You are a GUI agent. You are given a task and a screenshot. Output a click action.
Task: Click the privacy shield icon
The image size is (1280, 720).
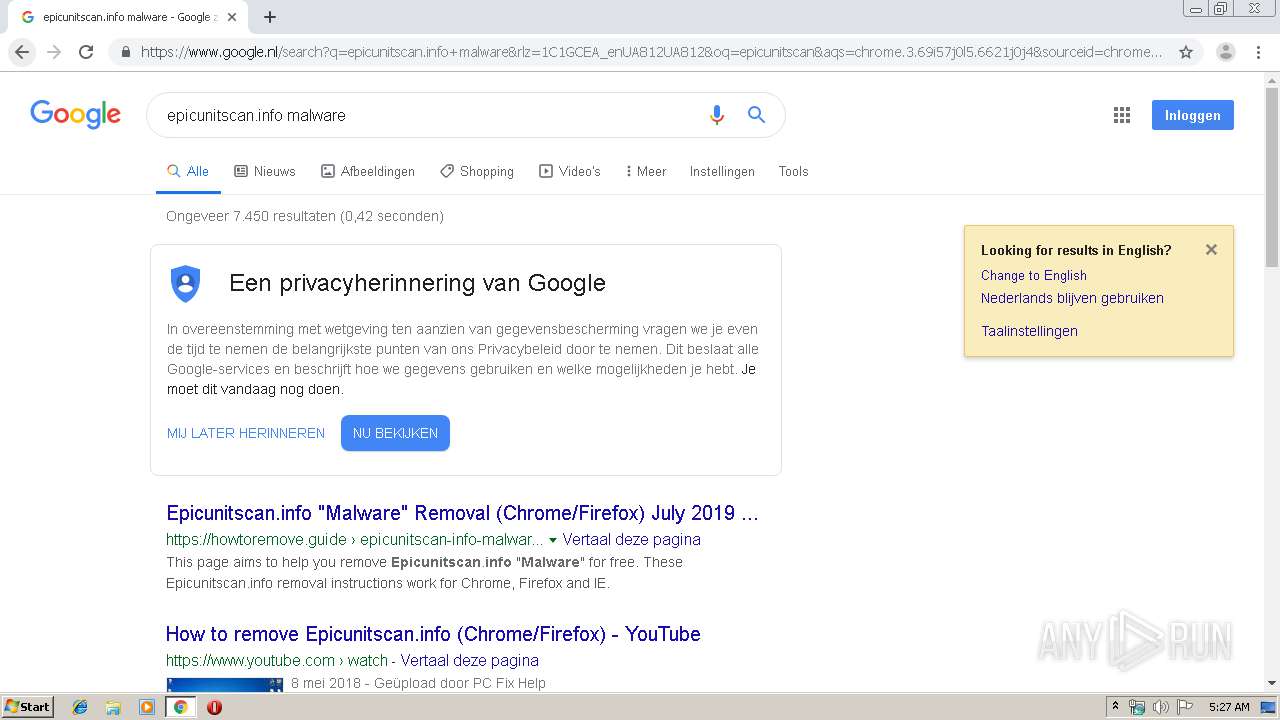185,283
